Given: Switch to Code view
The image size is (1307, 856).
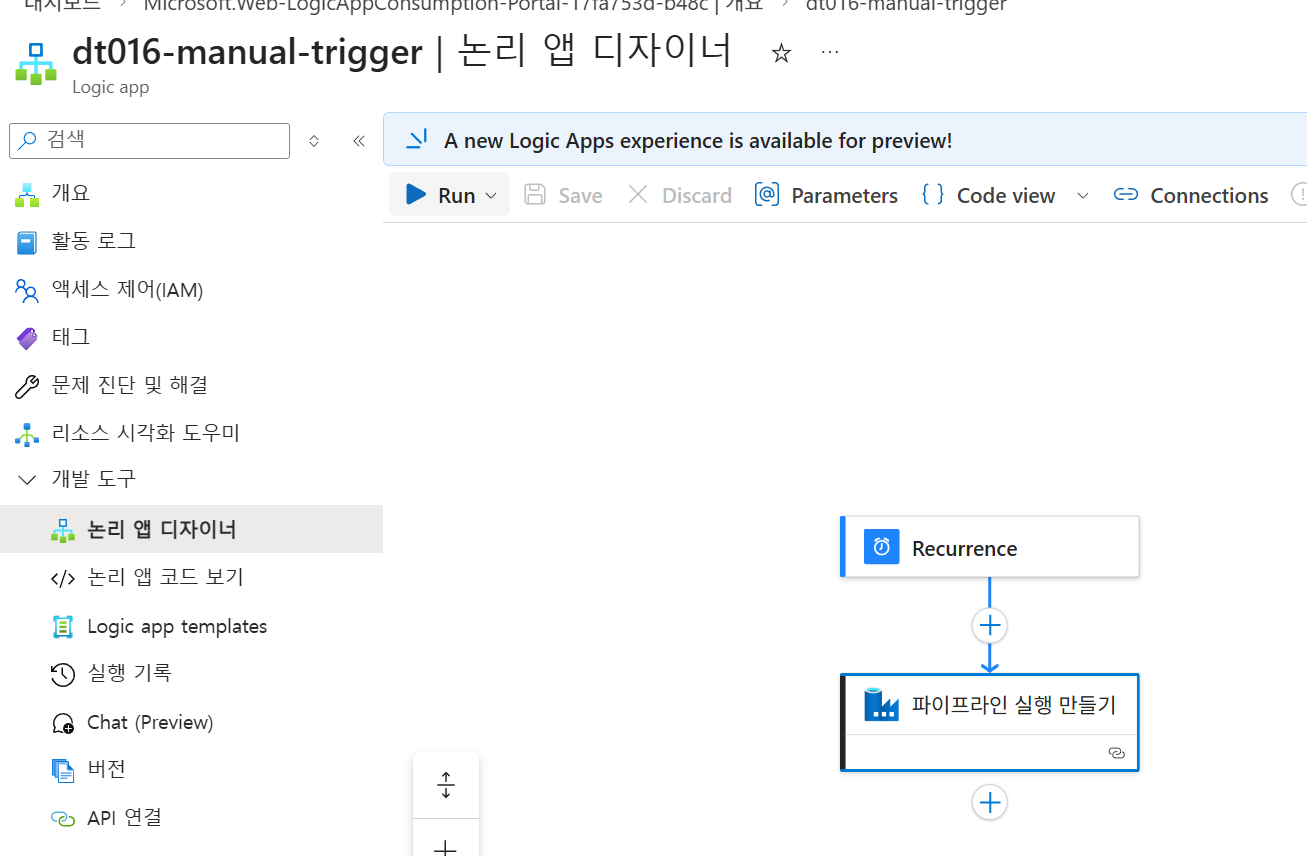Looking at the screenshot, I should click(x=989, y=195).
